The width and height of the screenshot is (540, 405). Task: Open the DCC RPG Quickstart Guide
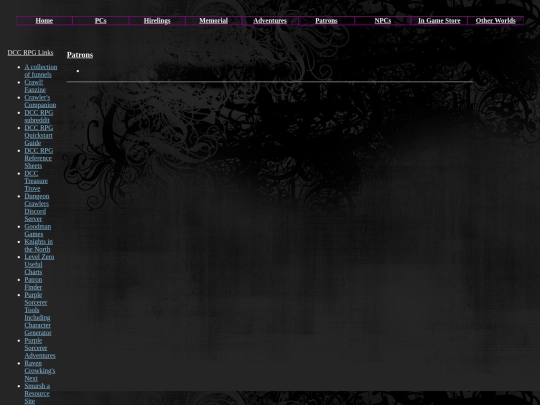[x=39, y=135]
